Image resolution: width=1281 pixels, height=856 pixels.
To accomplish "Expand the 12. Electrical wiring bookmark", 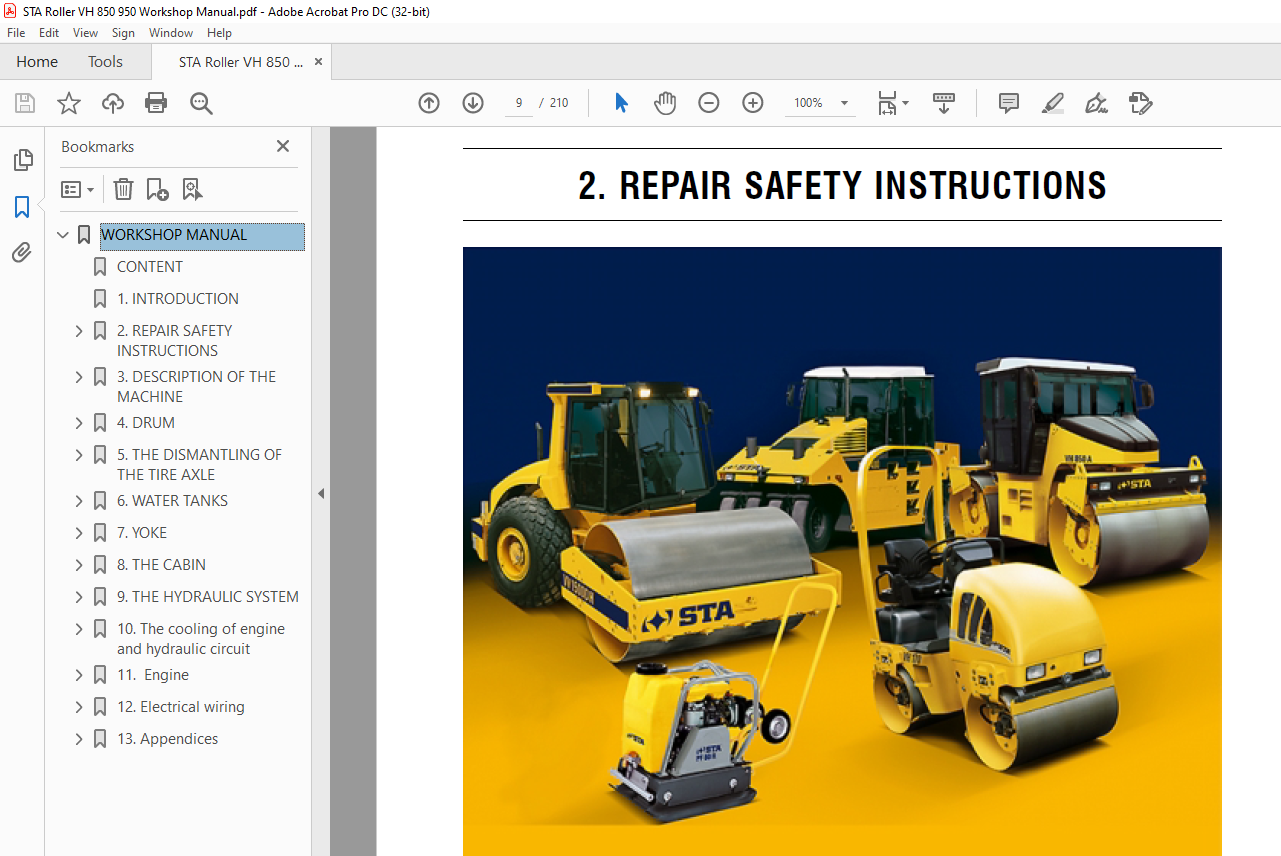I will (79, 707).
